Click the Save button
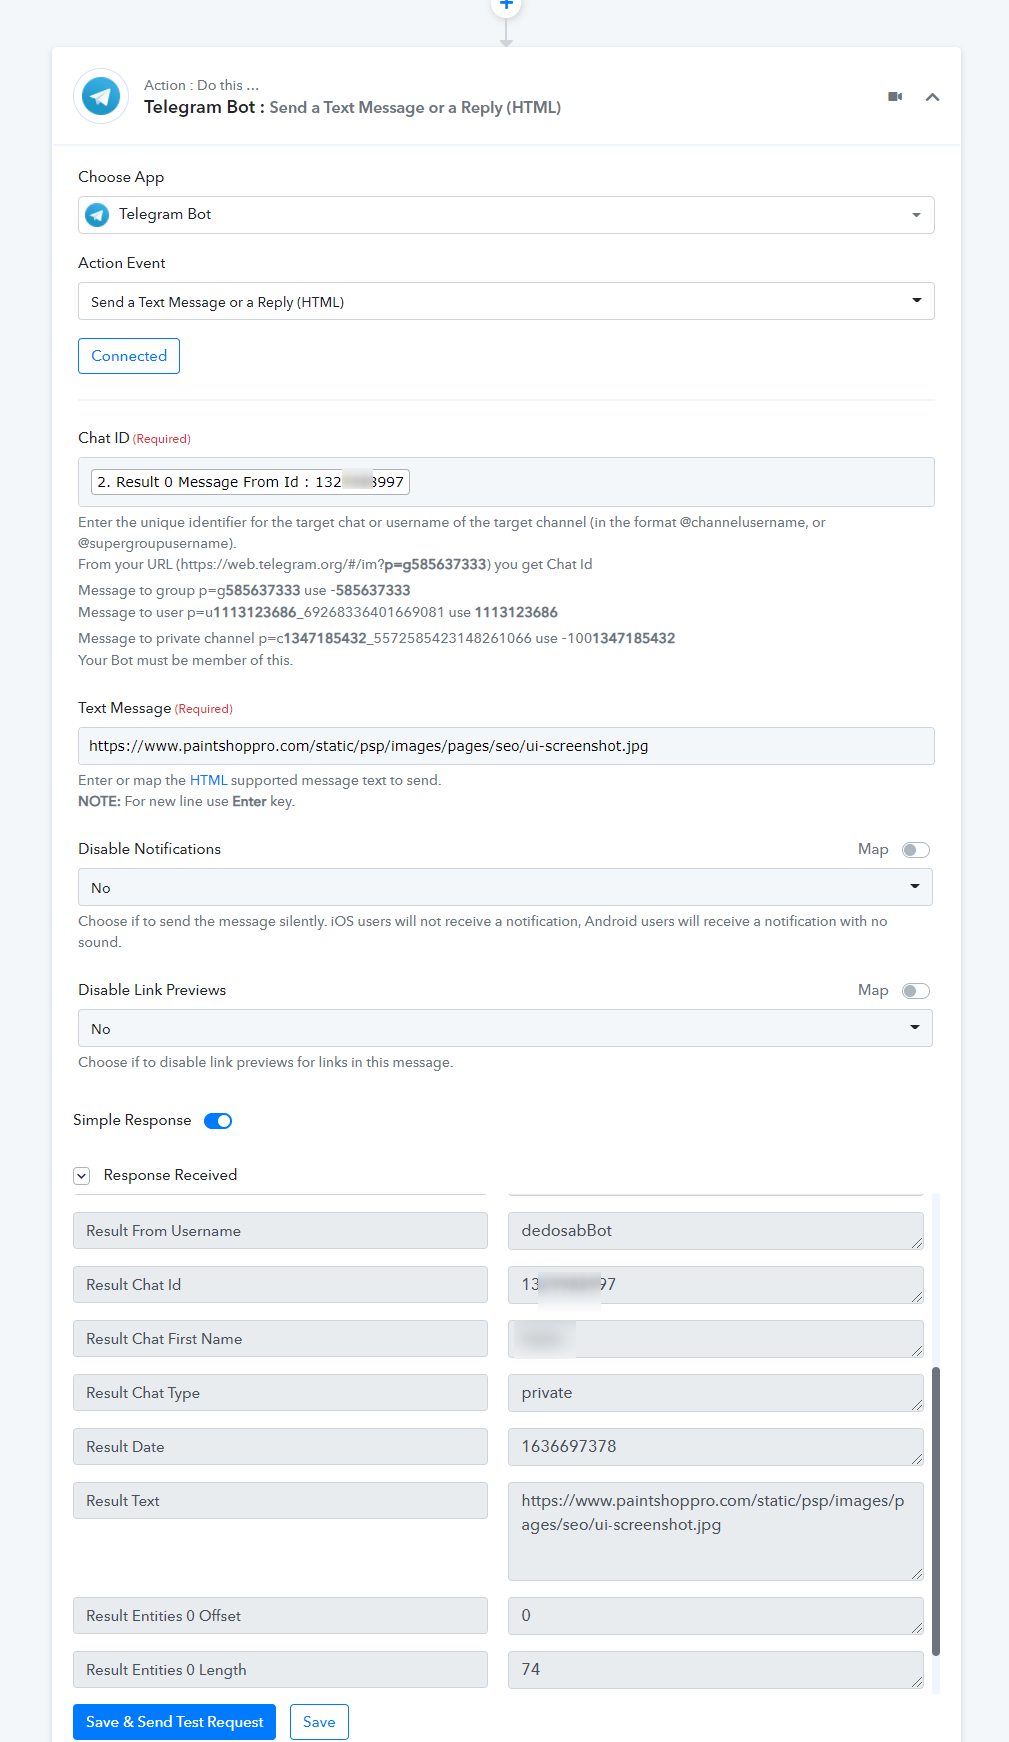This screenshot has width=1009, height=1742. click(319, 1722)
